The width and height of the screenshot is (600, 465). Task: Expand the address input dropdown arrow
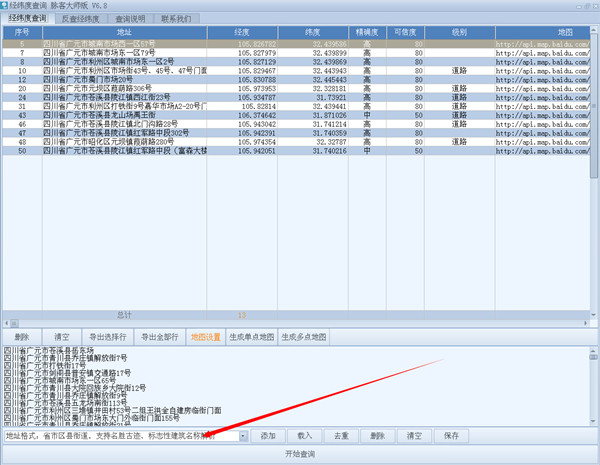tap(243, 436)
